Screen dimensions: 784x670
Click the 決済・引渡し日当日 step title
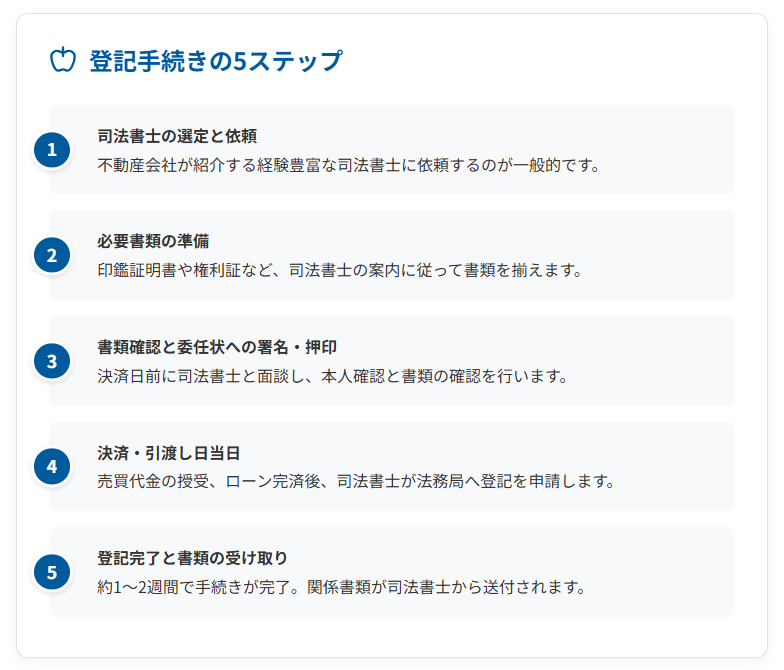(169, 453)
